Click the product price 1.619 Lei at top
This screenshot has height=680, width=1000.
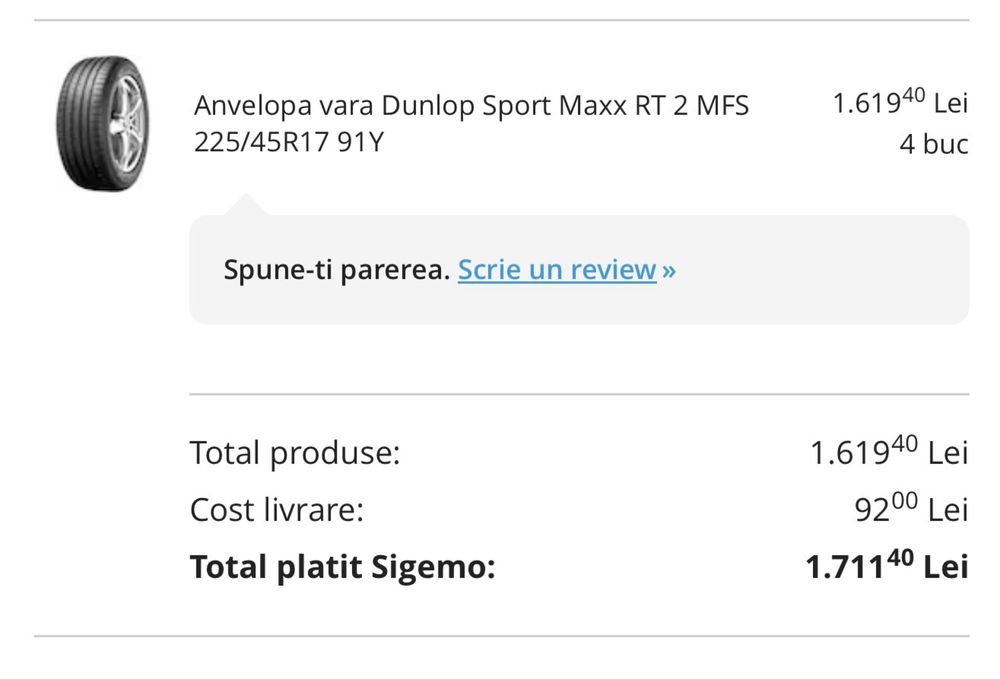[x=900, y=102]
